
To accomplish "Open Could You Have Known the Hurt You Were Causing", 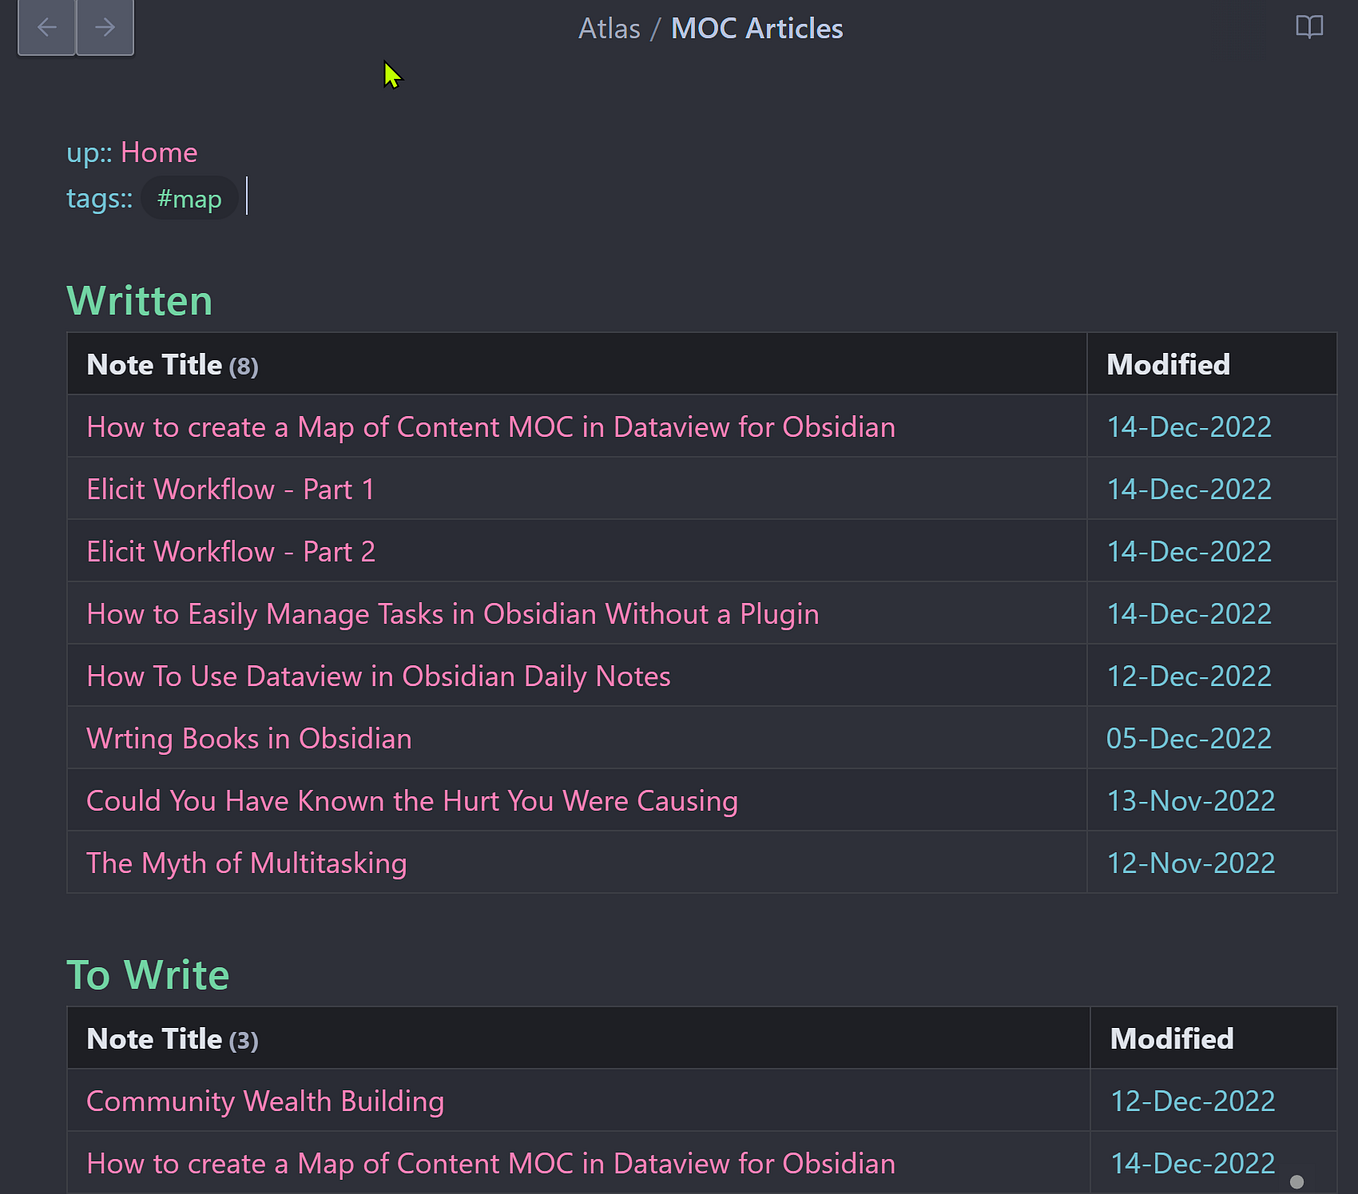I will 412,800.
